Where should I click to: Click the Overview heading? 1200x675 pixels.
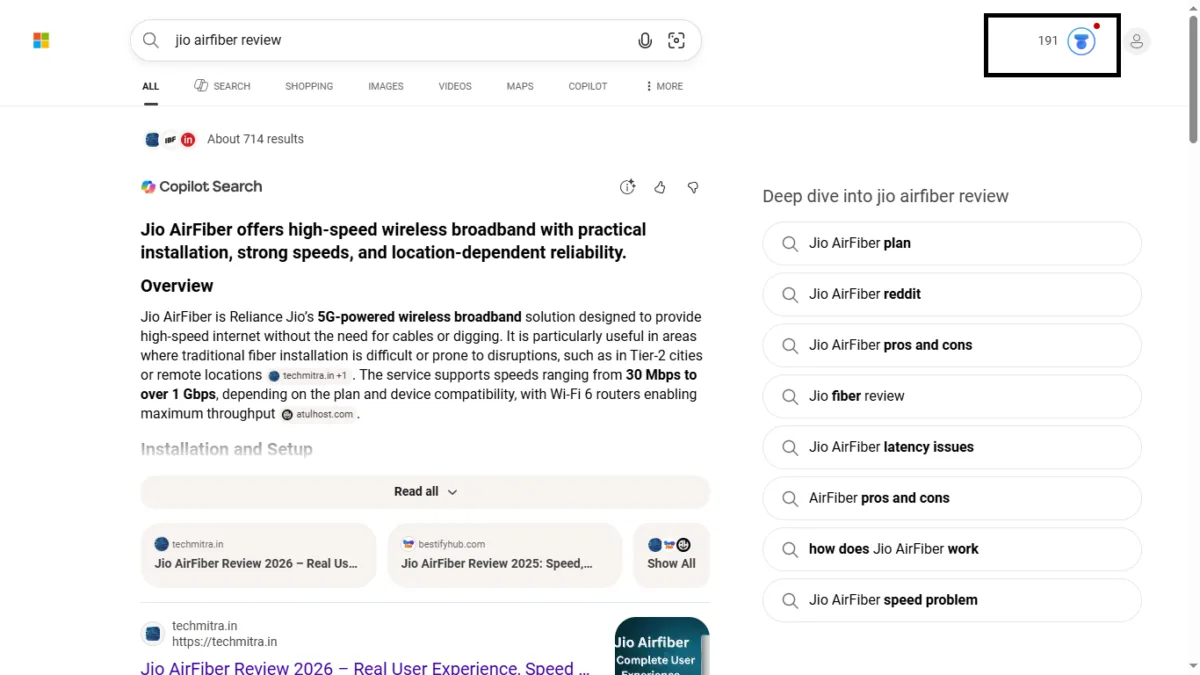coord(177,286)
